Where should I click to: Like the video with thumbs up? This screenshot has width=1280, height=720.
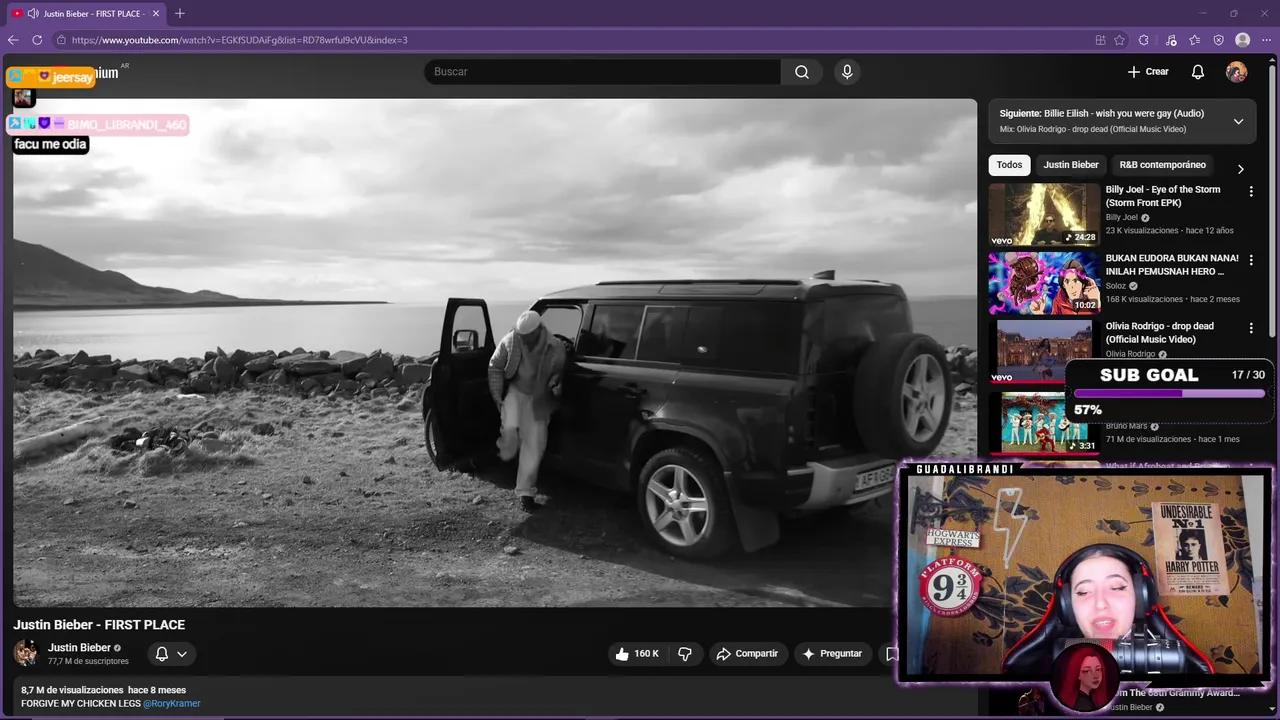point(636,654)
